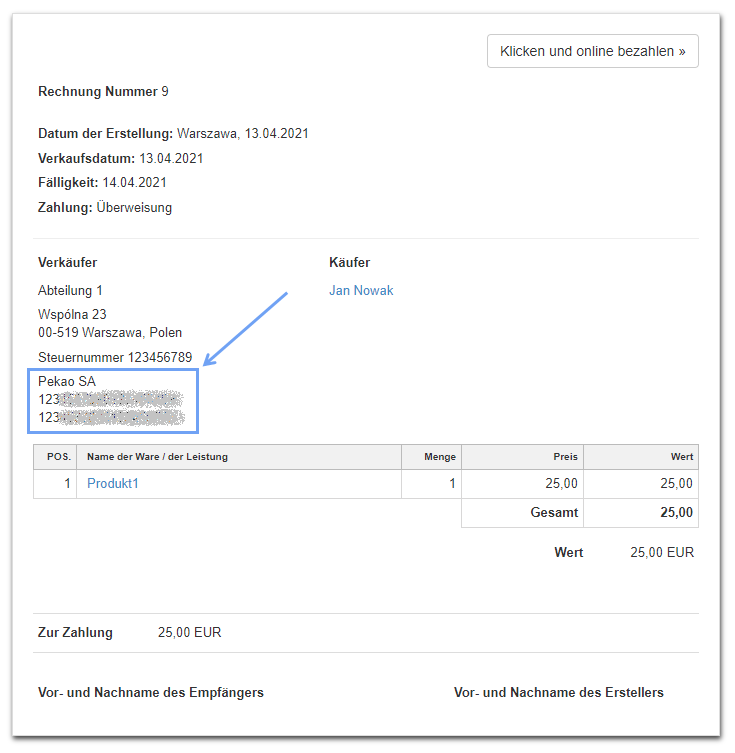Image resolution: width=735 pixels, height=753 pixels.
Task: Click the Menge column header
Action: coord(439,457)
